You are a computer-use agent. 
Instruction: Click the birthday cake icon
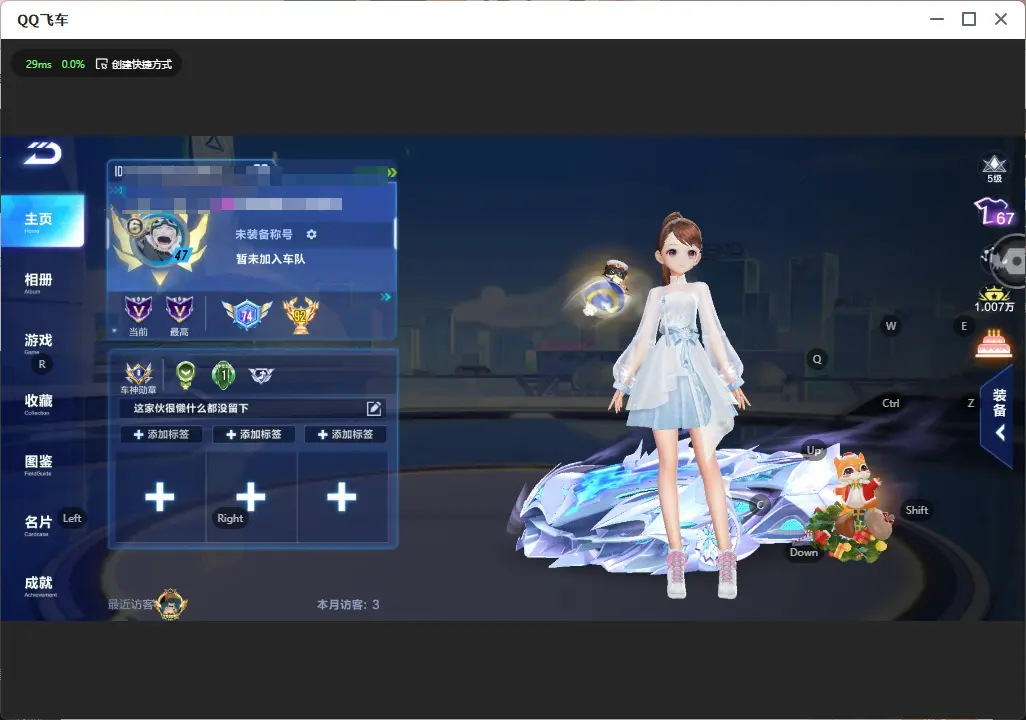pyautogui.click(x=993, y=344)
